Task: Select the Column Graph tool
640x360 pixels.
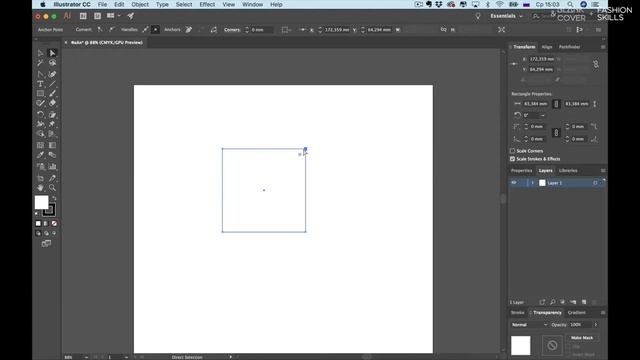Action: pos(52,166)
